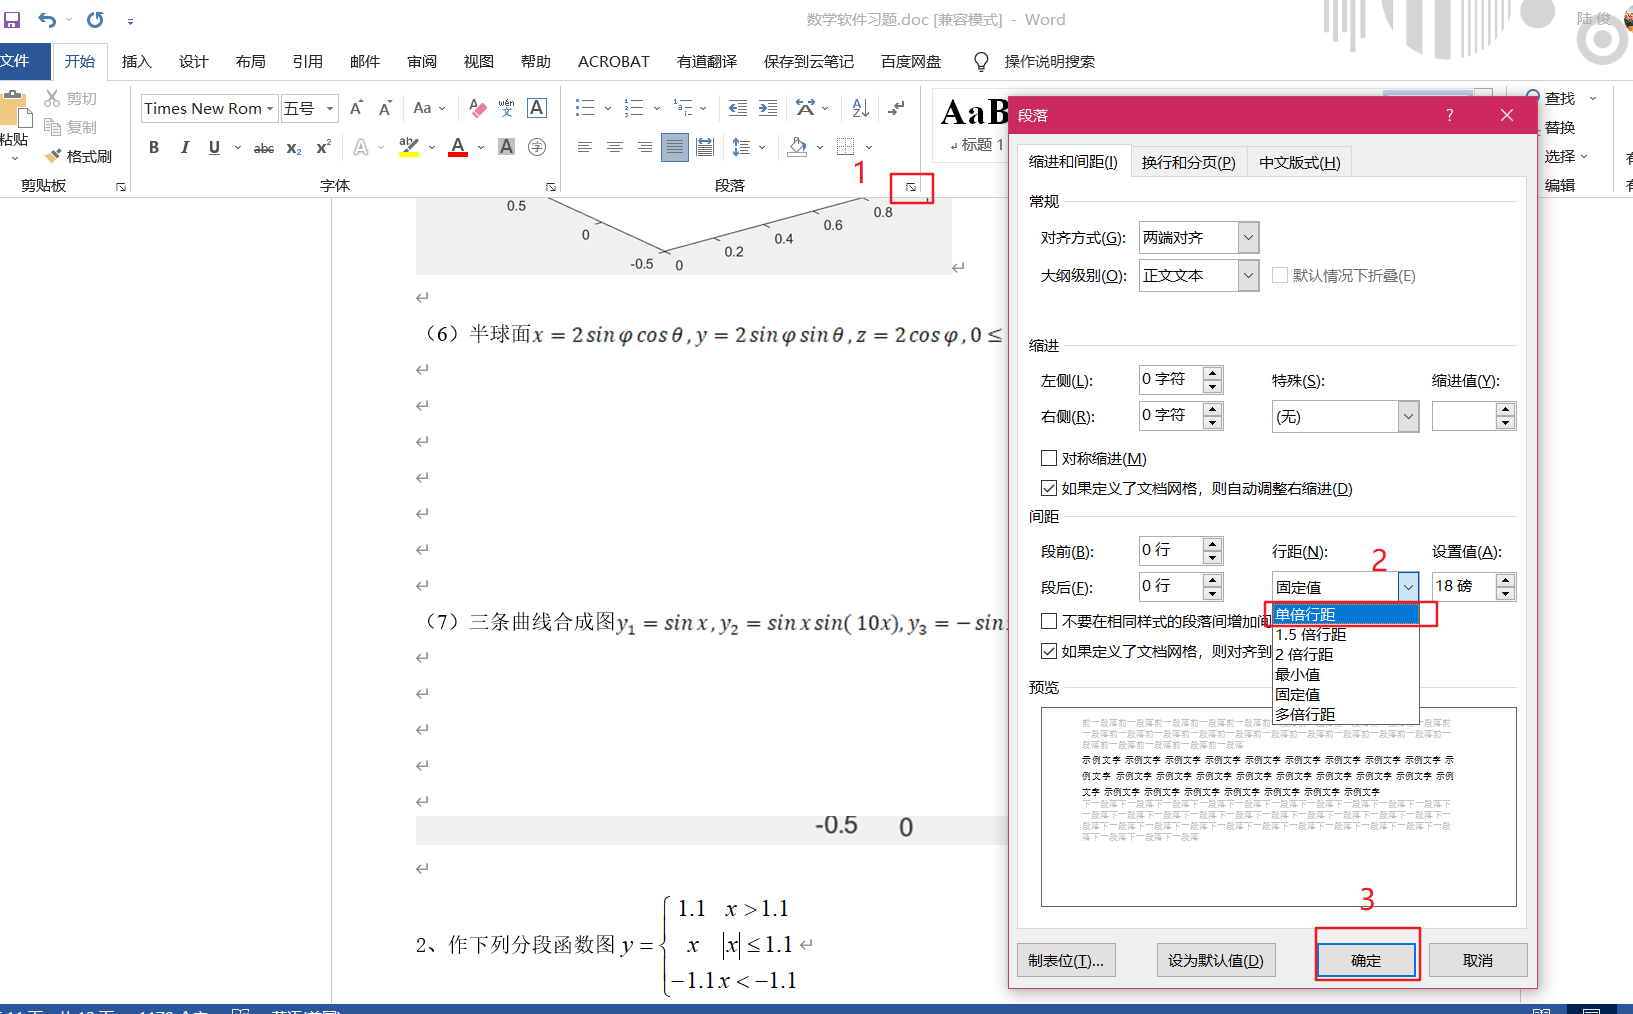Align text to the left
The width and height of the screenshot is (1633, 1014).
(x=585, y=148)
